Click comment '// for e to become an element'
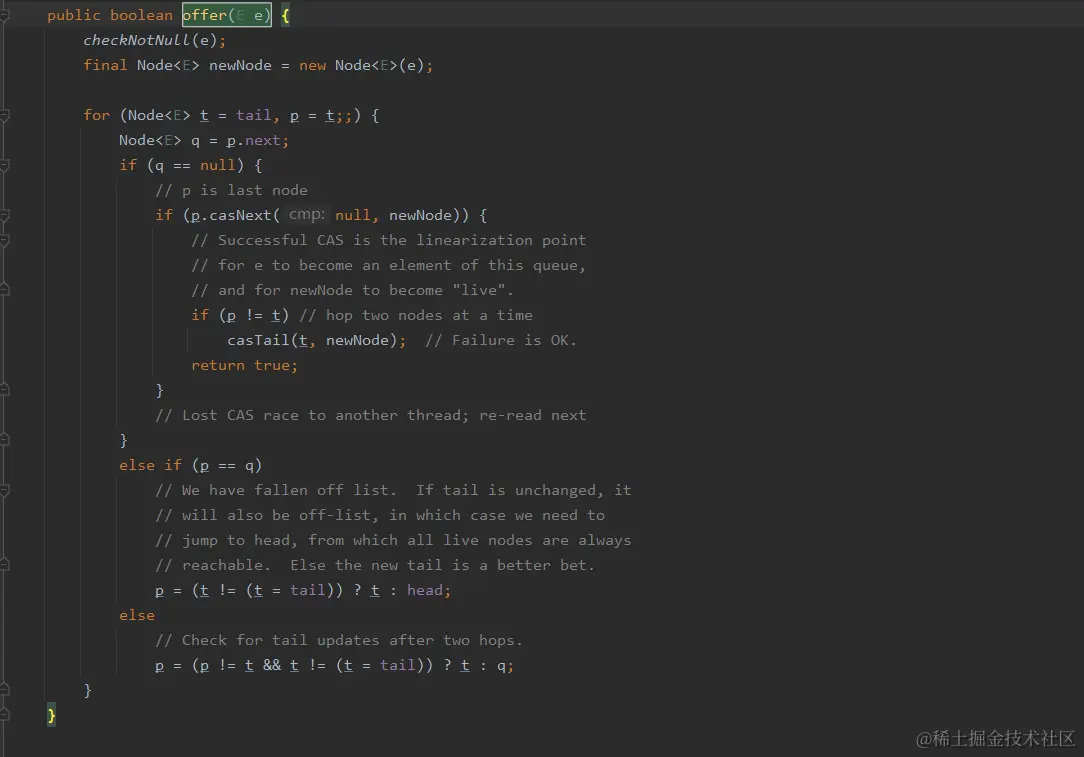Image resolution: width=1084 pixels, height=757 pixels. (x=389, y=265)
